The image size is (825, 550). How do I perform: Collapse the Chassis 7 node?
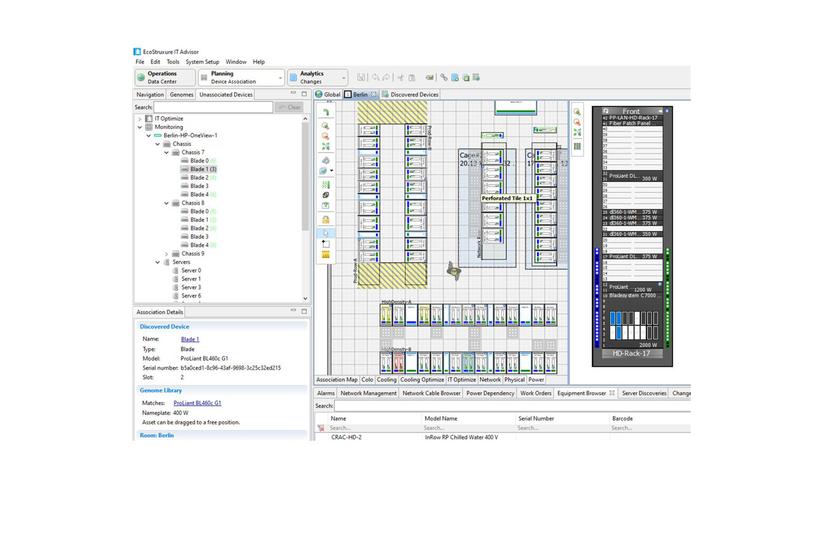coord(167,152)
